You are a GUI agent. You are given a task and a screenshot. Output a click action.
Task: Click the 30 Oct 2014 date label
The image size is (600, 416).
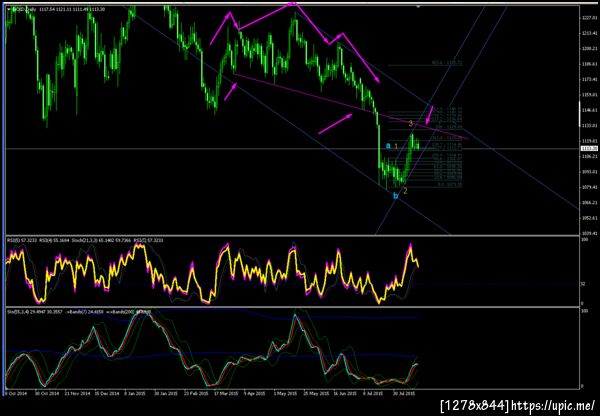pos(46,393)
